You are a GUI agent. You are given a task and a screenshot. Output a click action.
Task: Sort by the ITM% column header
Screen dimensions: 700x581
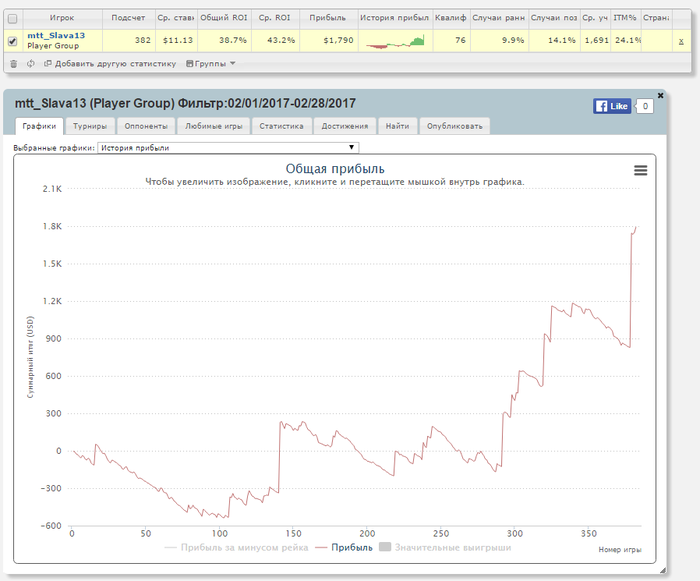pyautogui.click(x=625, y=18)
